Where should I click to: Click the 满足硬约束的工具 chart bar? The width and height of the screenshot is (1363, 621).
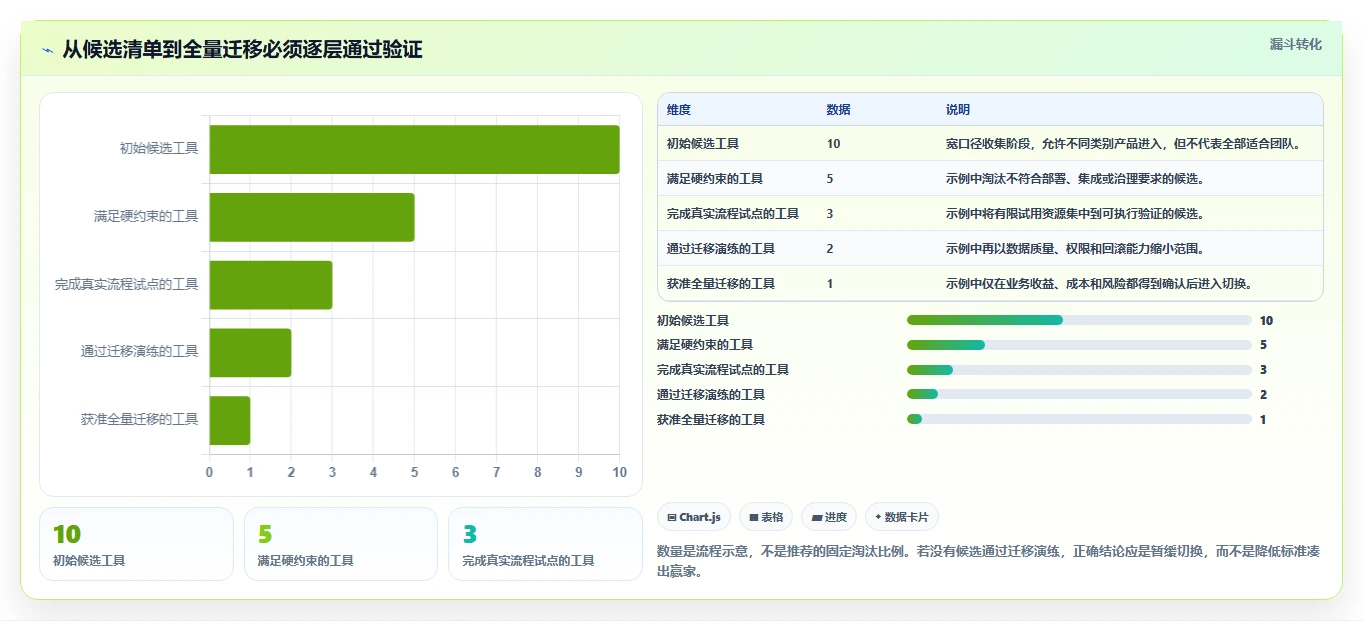(x=312, y=217)
